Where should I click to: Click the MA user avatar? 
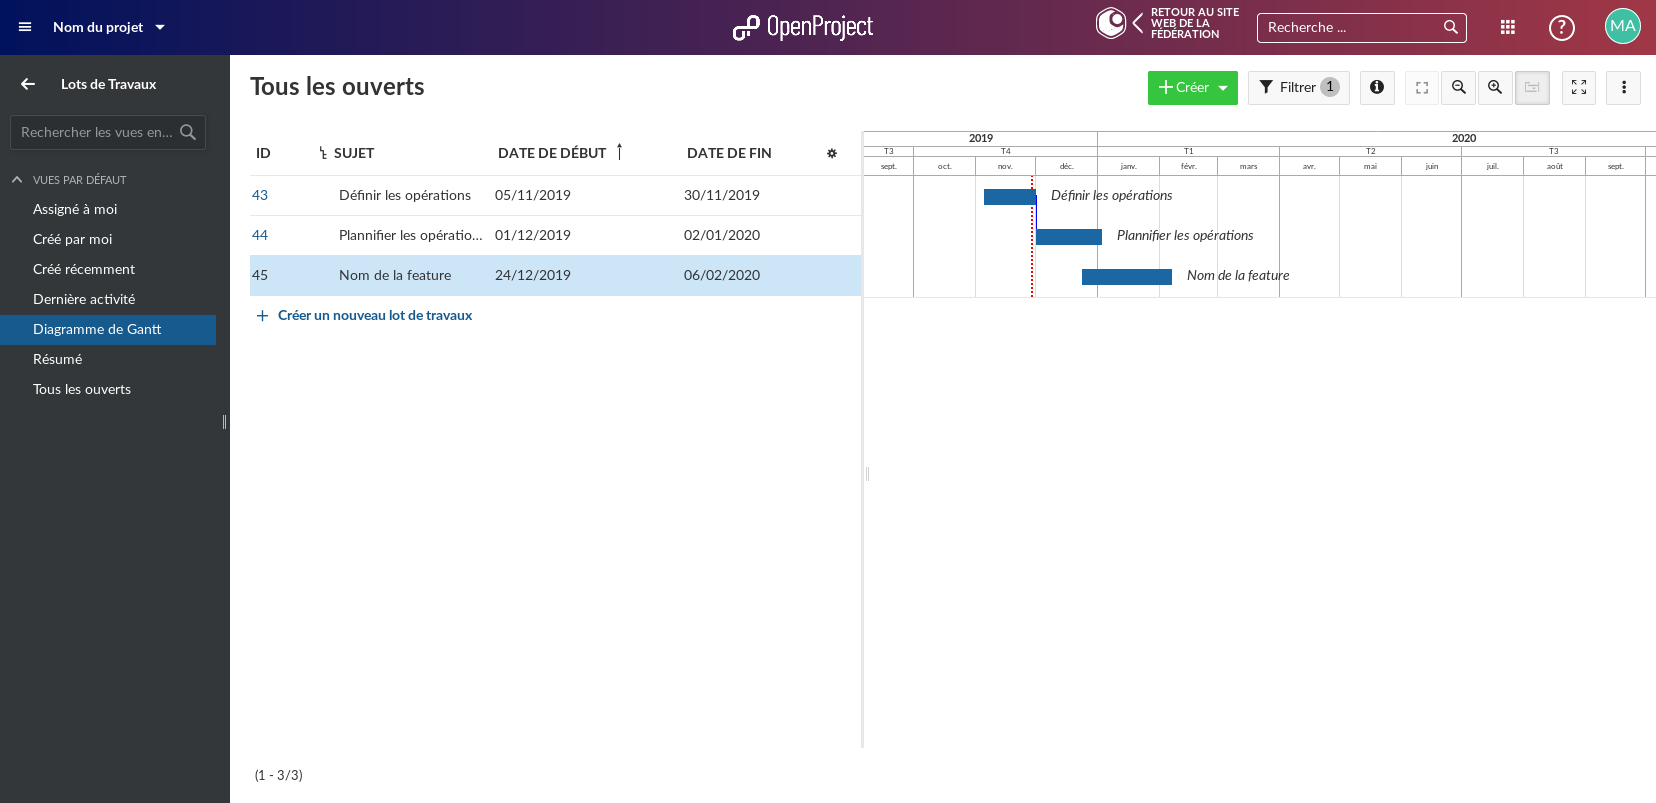pyautogui.click(x=1622, y=27)
